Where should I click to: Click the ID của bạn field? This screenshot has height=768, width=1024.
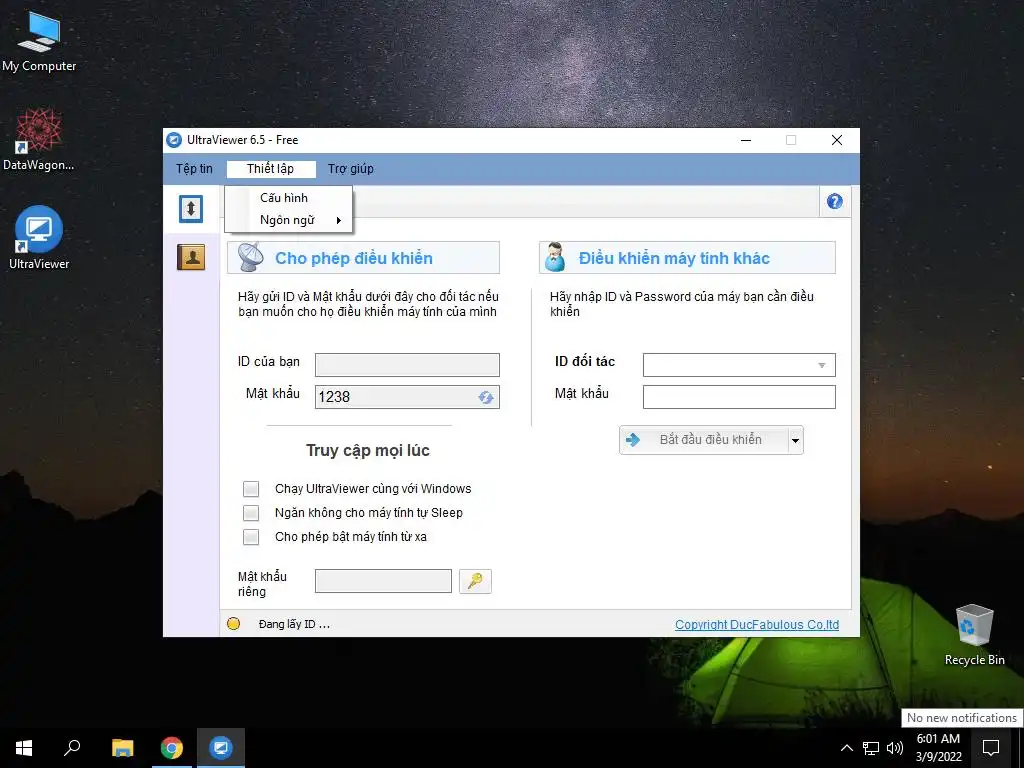[x=407, y=365]
